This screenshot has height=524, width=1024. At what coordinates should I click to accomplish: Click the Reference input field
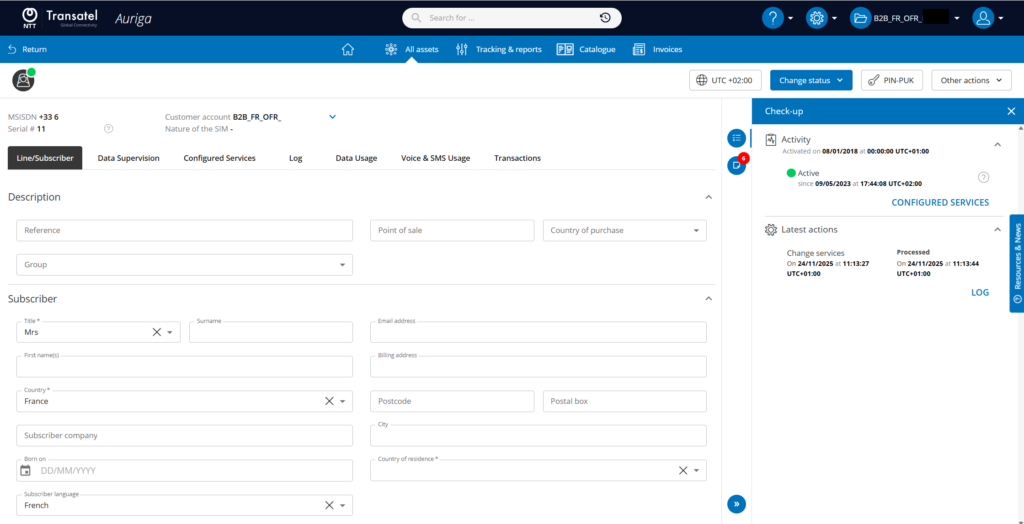(184, 230)
